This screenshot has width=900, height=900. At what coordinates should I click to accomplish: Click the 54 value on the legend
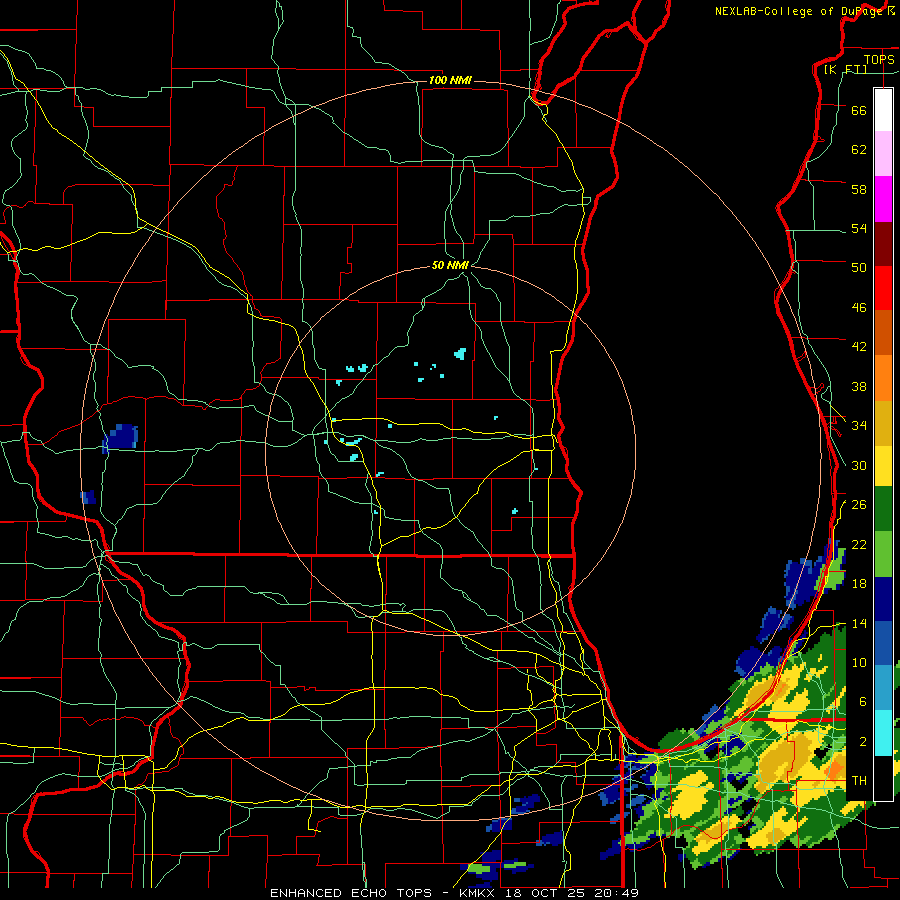point(859,228)
